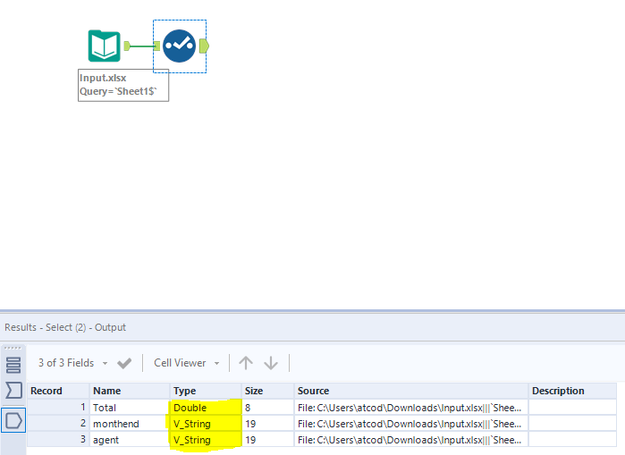Select the Double type cell
This screenshot has height=455, width=625.
pyautogui.click(x=205, y=408)
